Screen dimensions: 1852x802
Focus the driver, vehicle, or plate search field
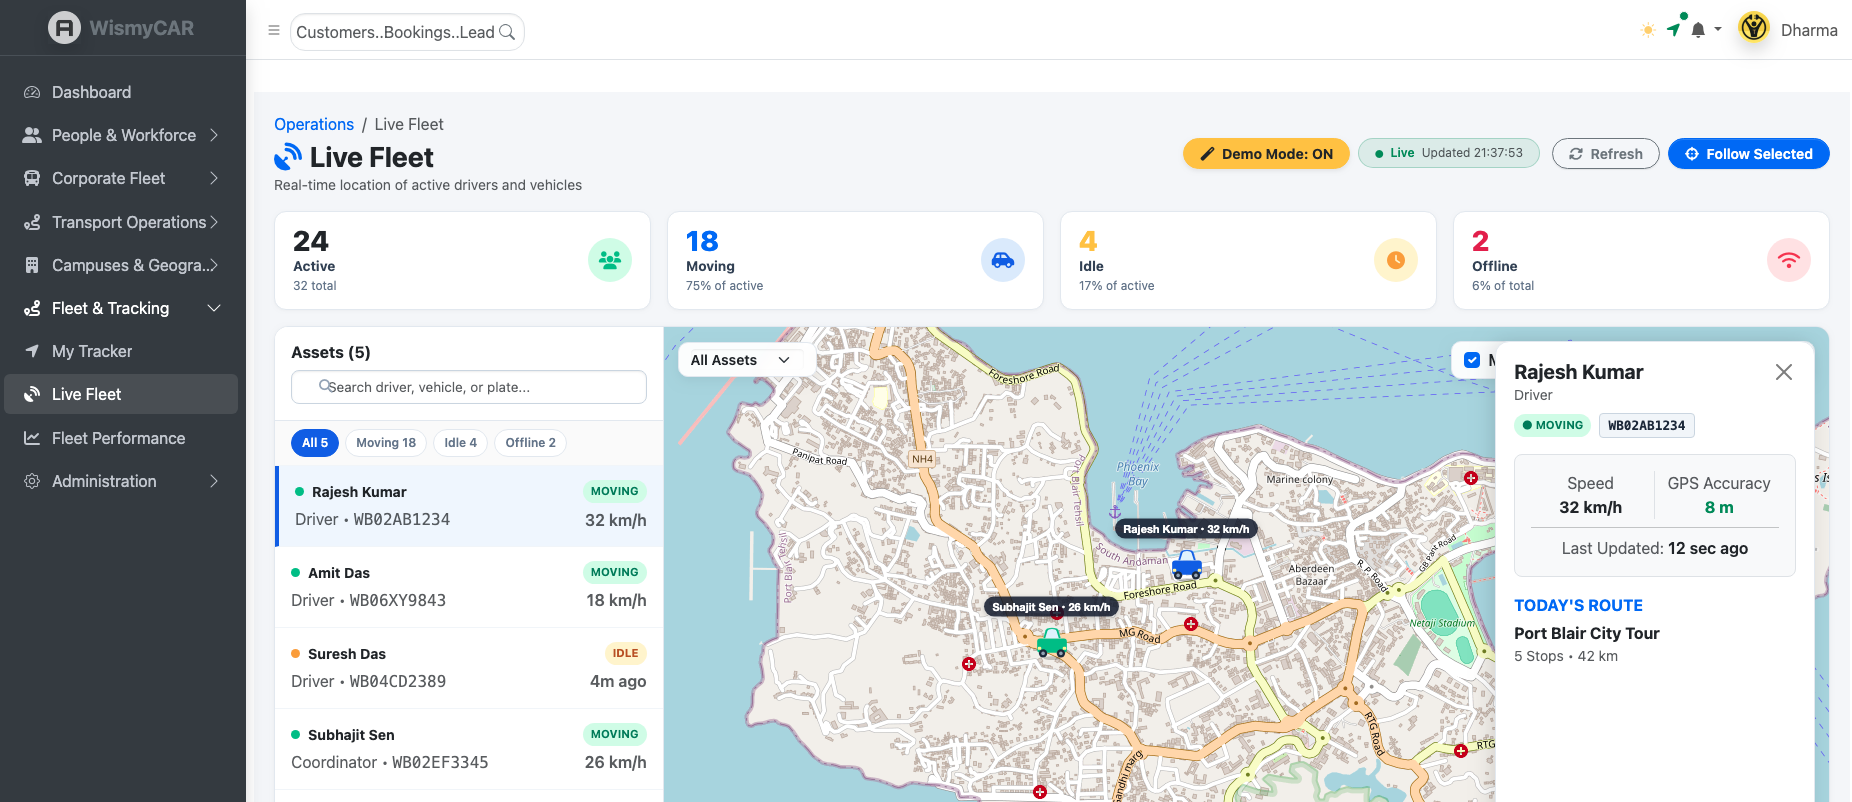pyautogui.click(x=469, y=387)
